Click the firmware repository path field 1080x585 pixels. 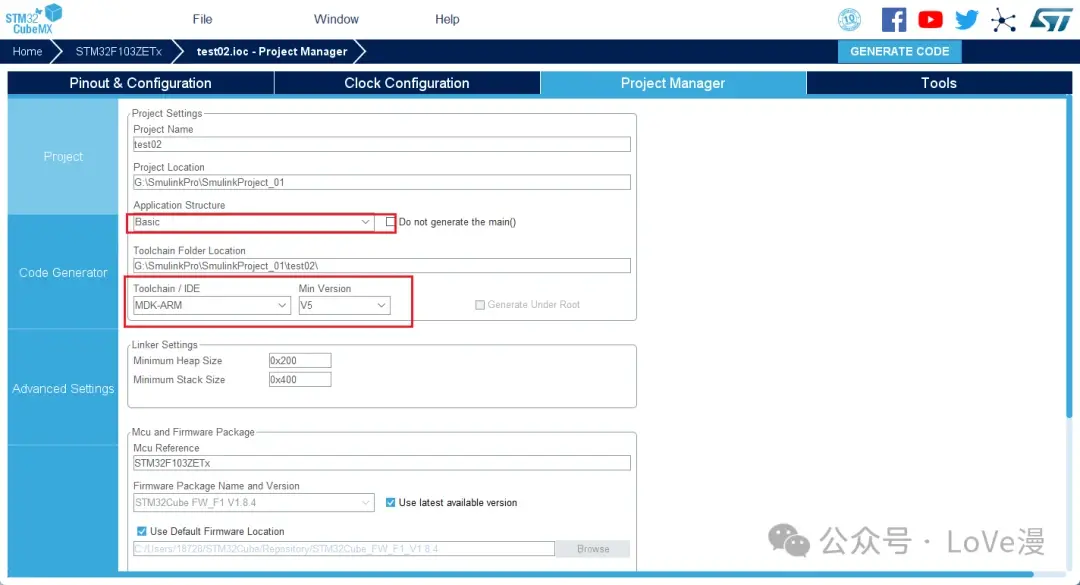(x=344, y=549)
